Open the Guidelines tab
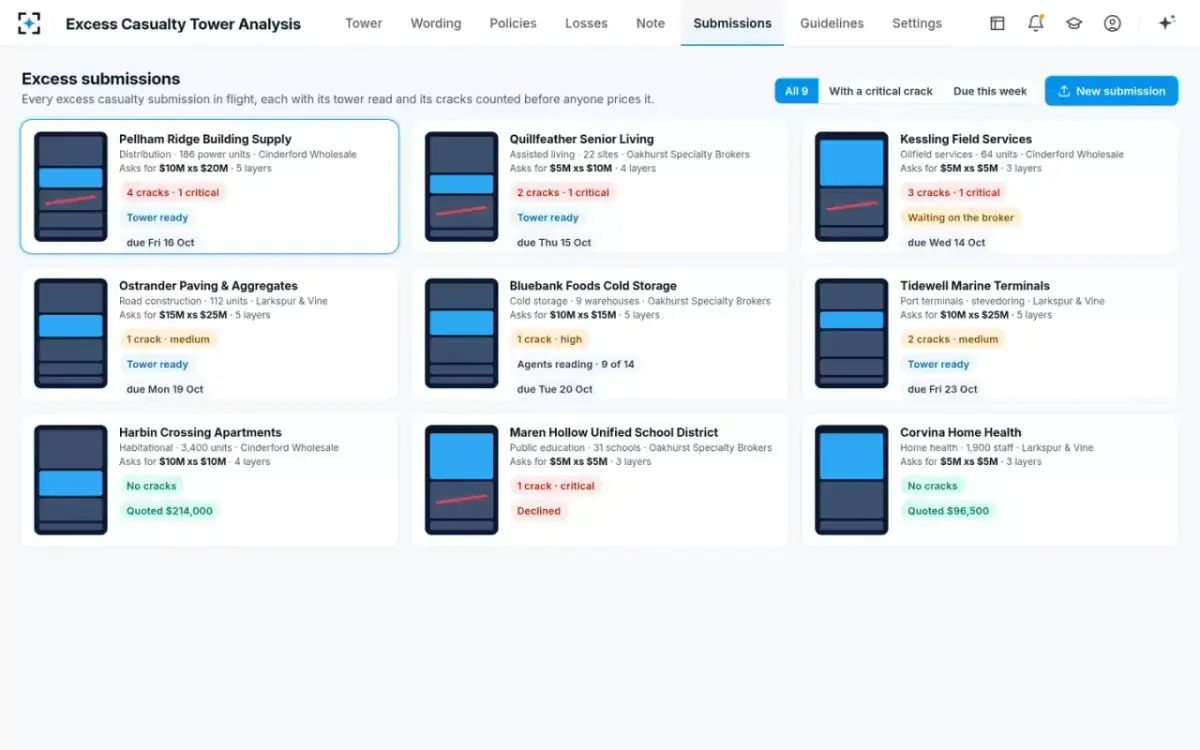Screen dimensions: 1200x750 point(832,23)
